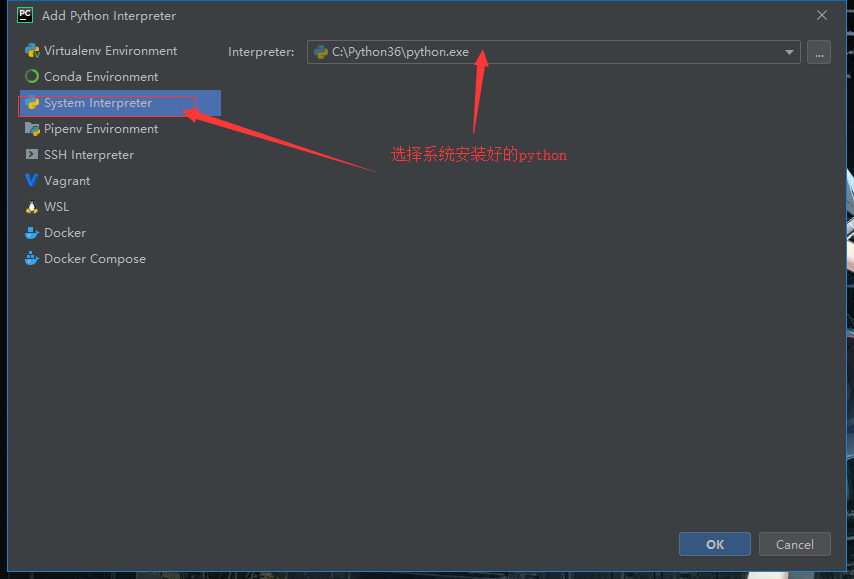Open the browse ellipsis button
Viewport: 854px width, 579px height.
819,52
